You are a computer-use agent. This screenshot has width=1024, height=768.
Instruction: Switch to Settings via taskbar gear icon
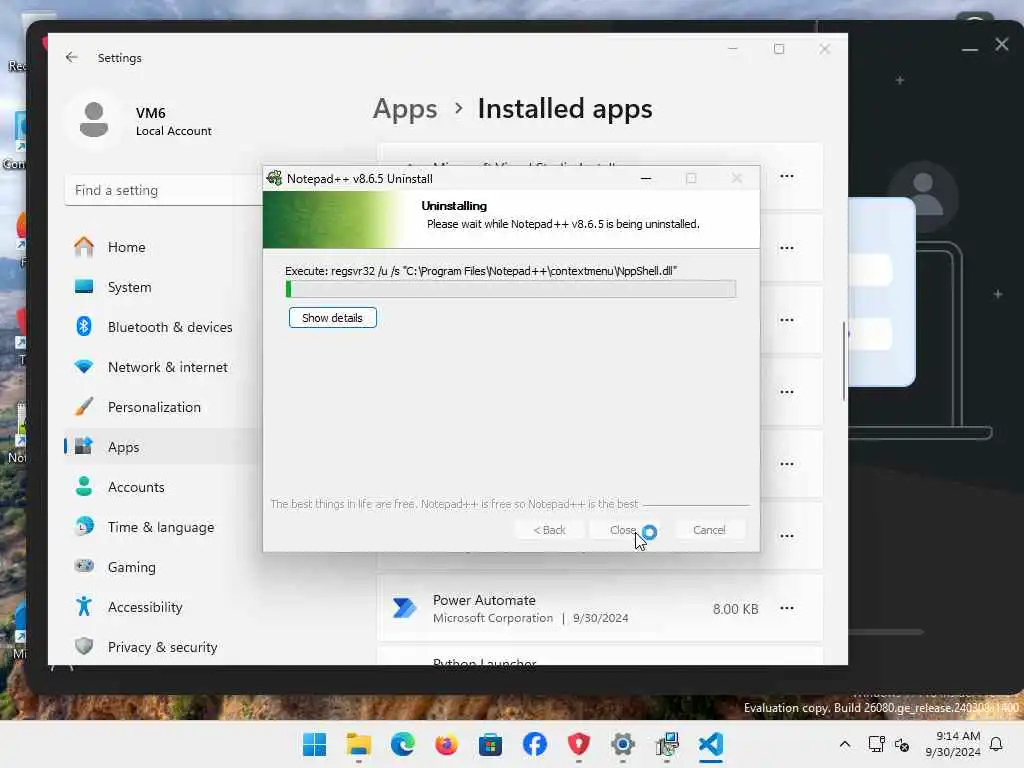pos(623,744)
